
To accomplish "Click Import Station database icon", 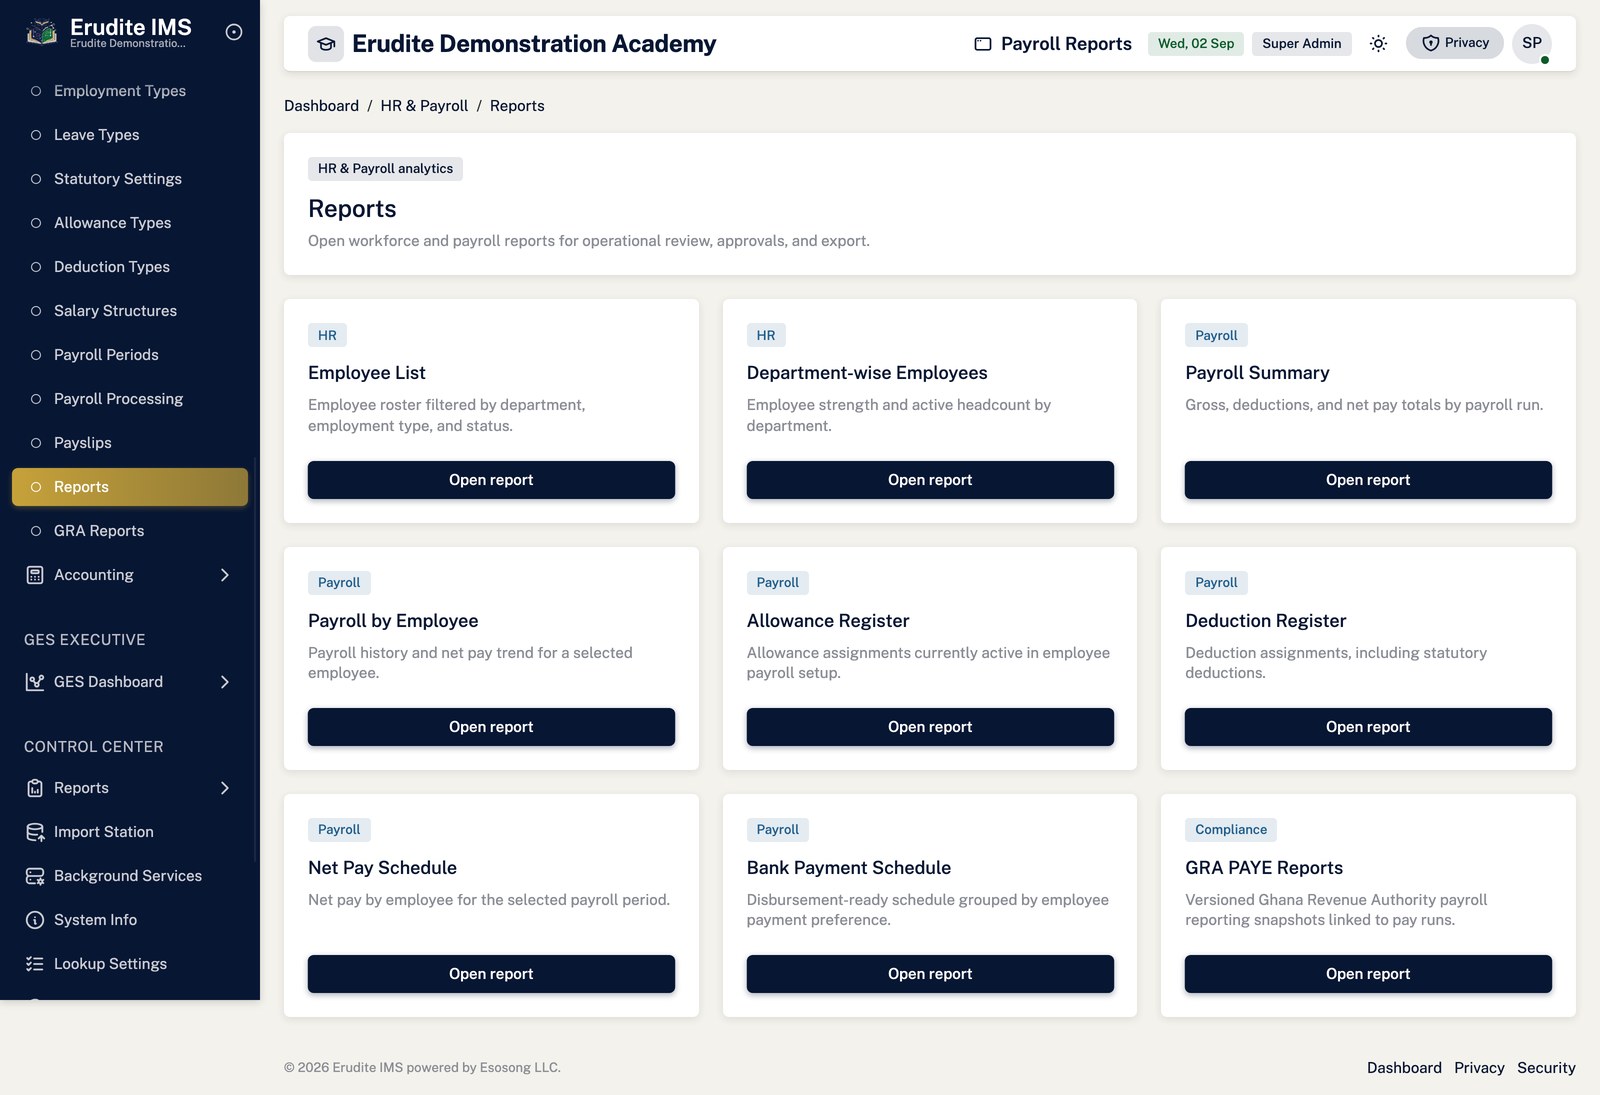I will click(x=35, y=832).
